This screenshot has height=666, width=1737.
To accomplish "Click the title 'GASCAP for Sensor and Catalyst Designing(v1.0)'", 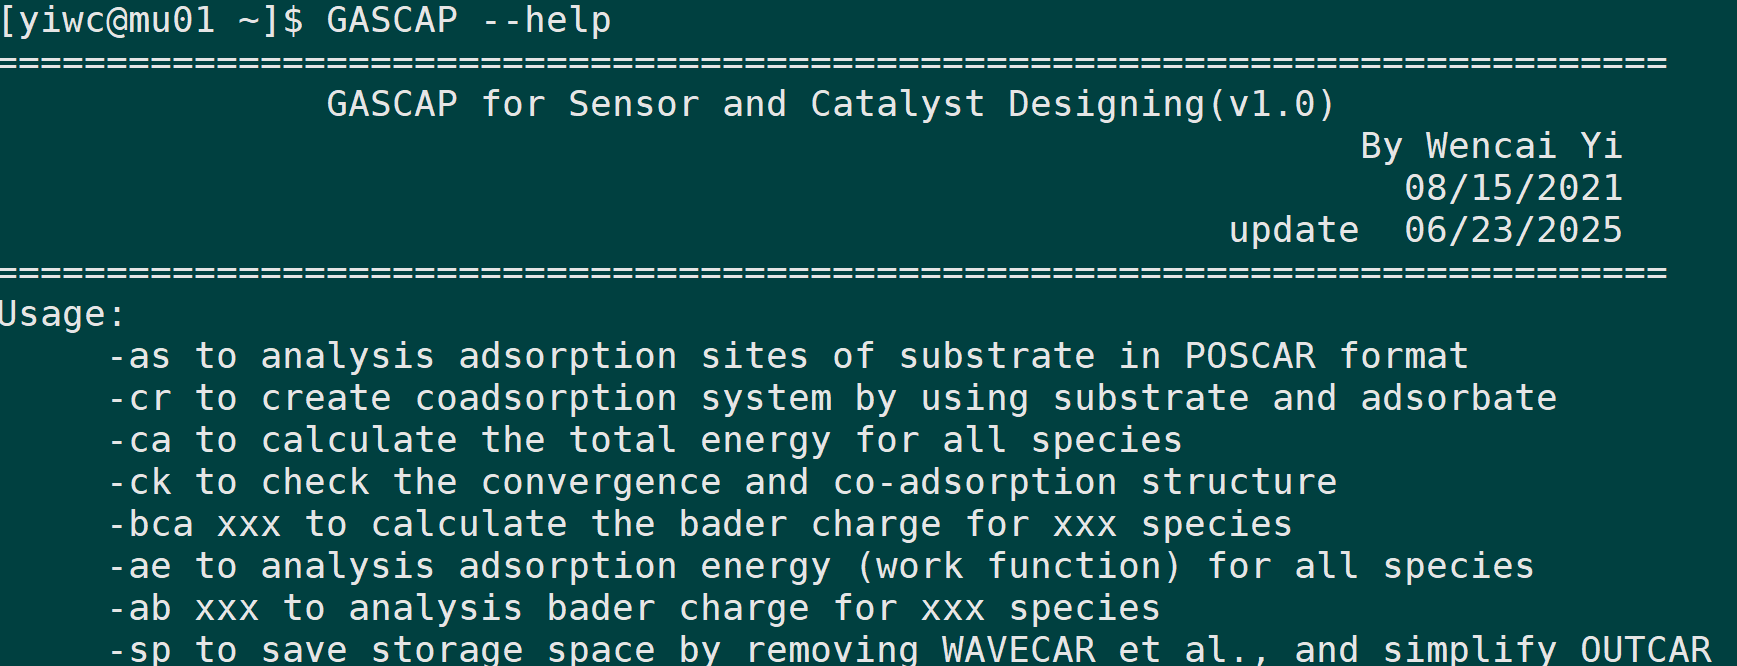I will (x=830, y=104).
